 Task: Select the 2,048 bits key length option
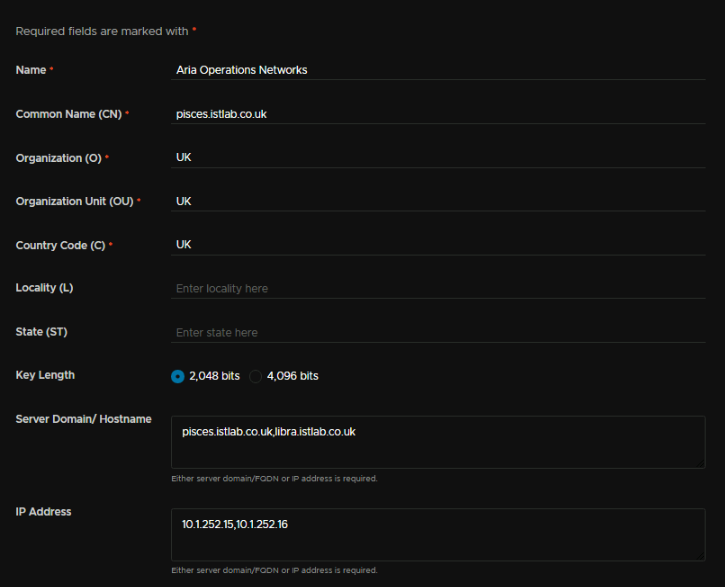pyautogui.click(x=178, y=376)
